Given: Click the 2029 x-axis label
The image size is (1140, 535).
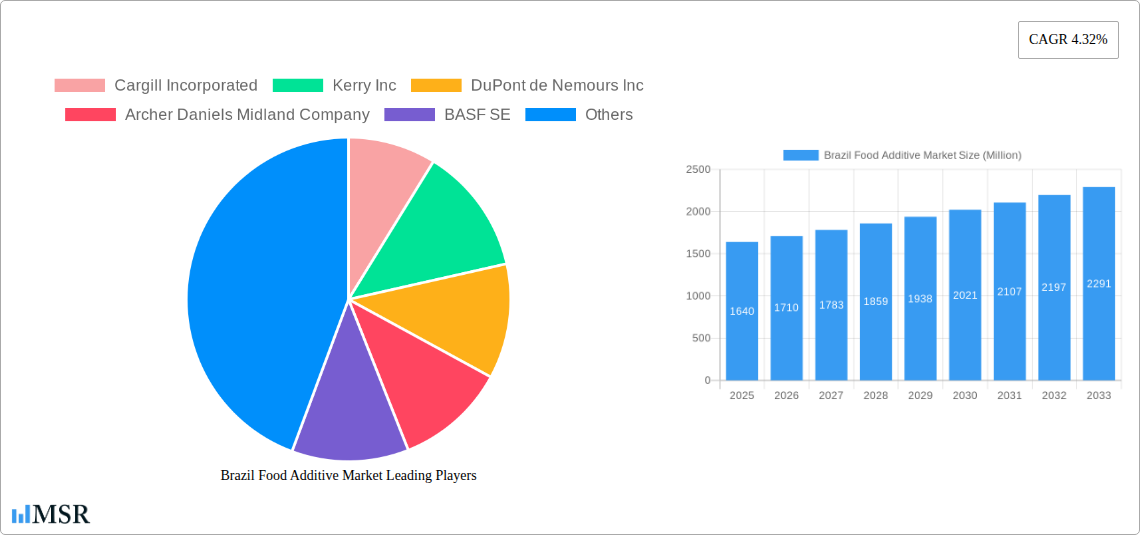Looking at the screenshot, I should click(920, 395).
